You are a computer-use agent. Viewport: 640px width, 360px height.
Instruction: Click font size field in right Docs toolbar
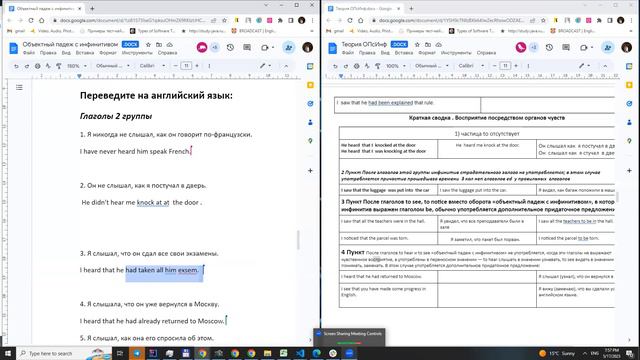pos(505,66)
